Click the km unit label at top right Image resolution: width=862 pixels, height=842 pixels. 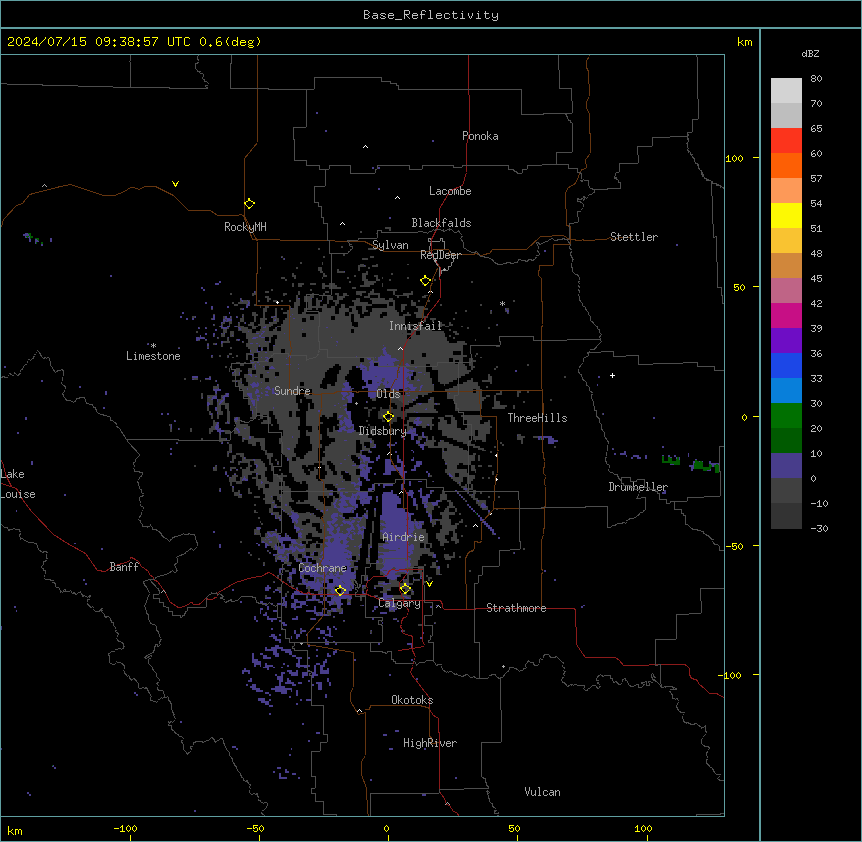click(745, 42)
